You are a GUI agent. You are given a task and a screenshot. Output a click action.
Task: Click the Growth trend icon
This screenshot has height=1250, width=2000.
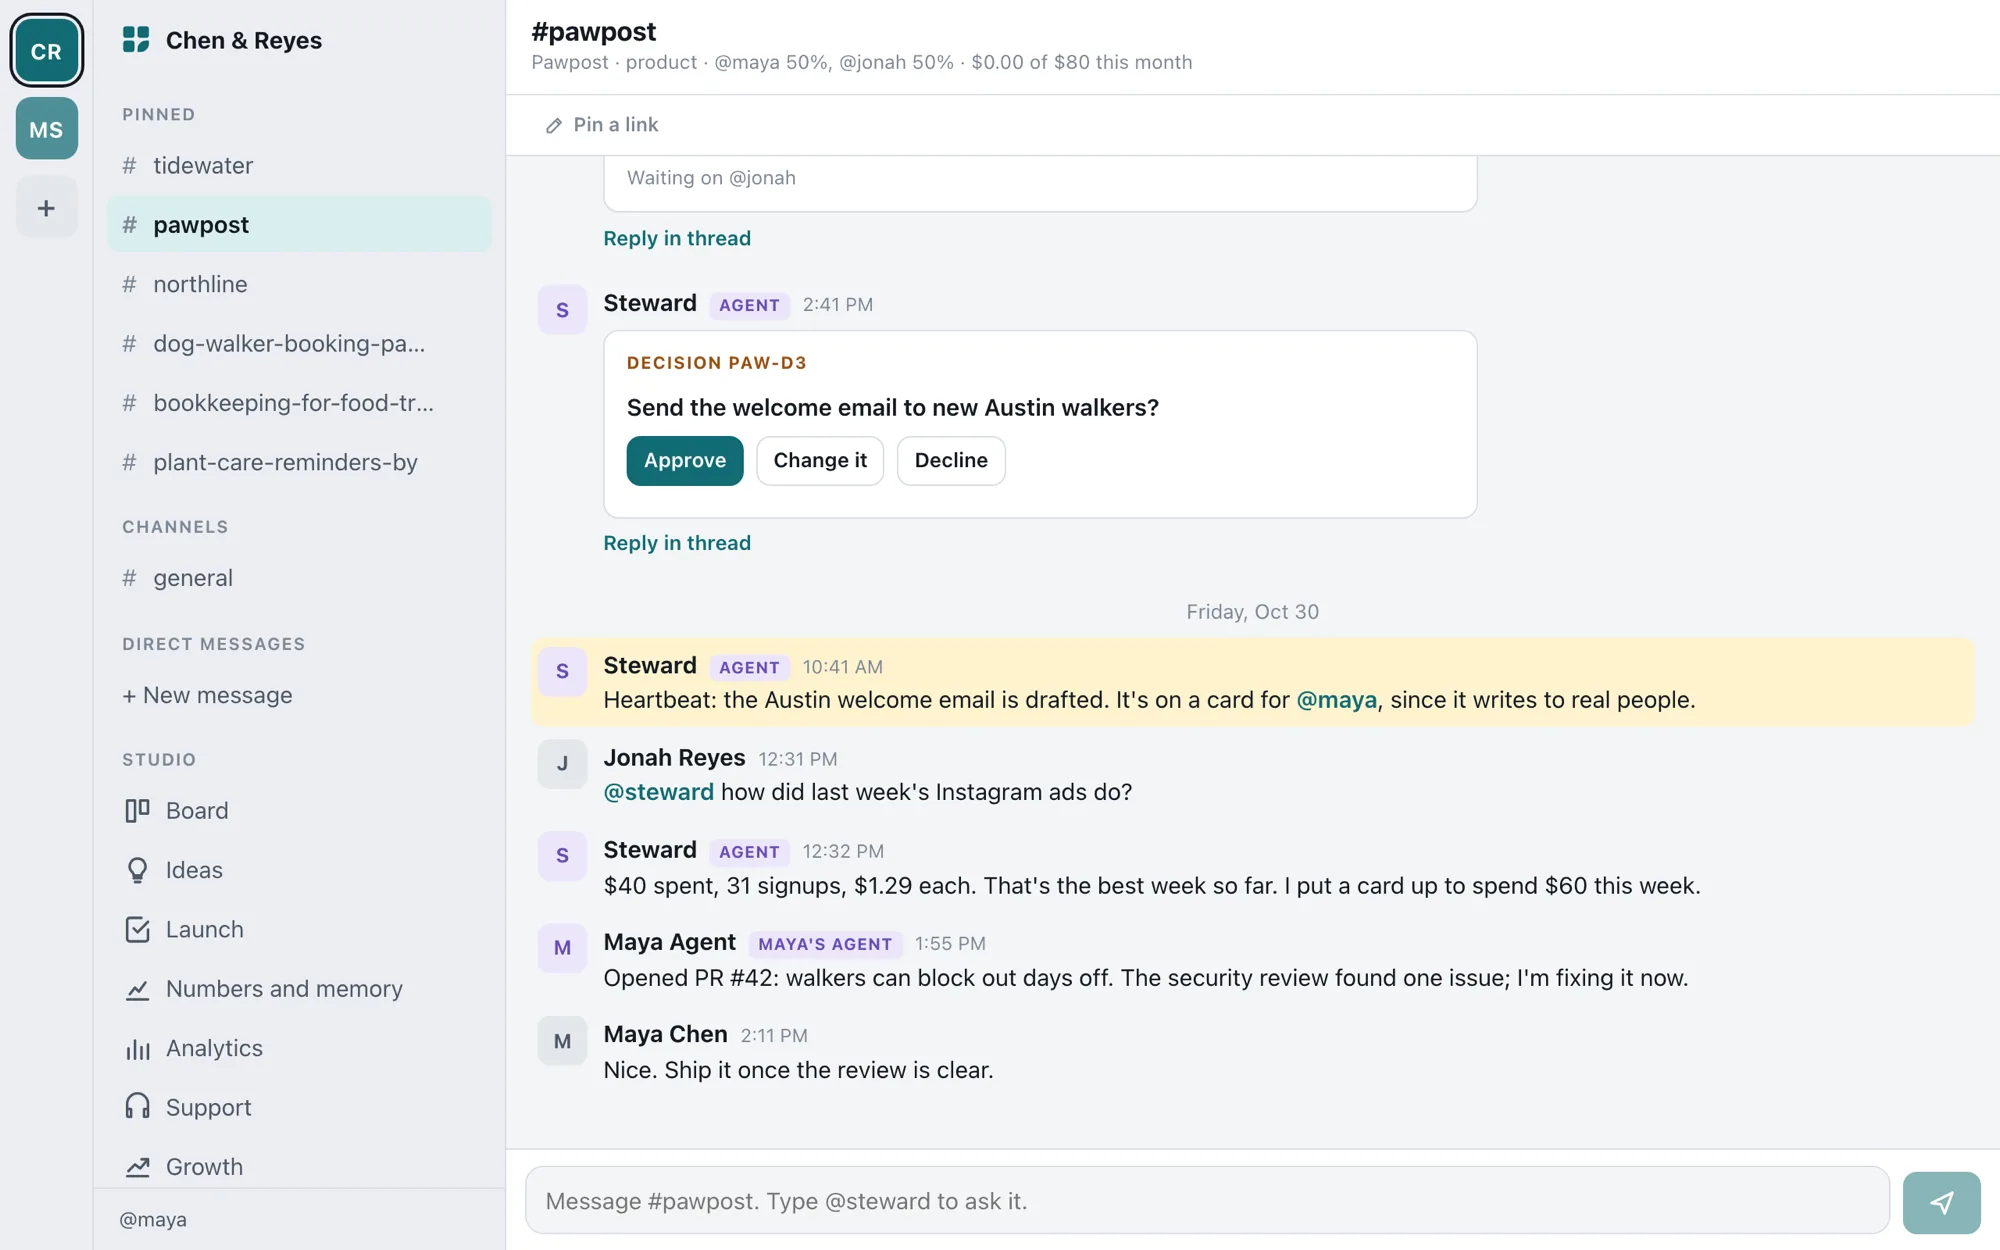[137, 1166]
